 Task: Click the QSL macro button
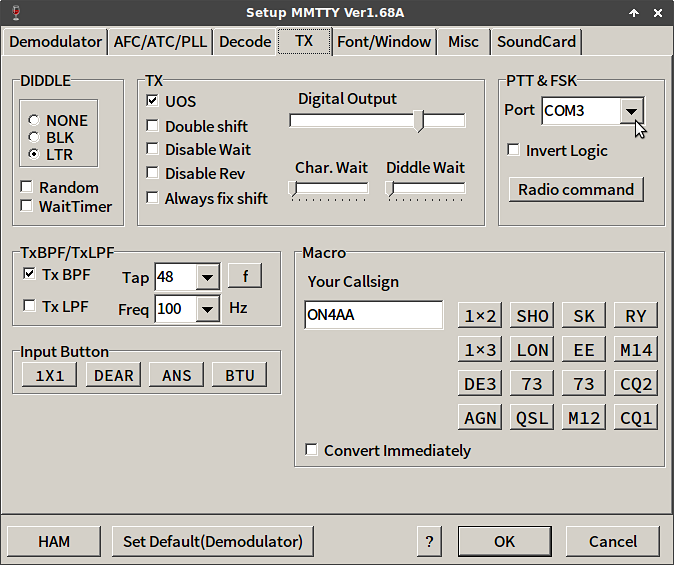pyautogui.click(x=532, y=418)
